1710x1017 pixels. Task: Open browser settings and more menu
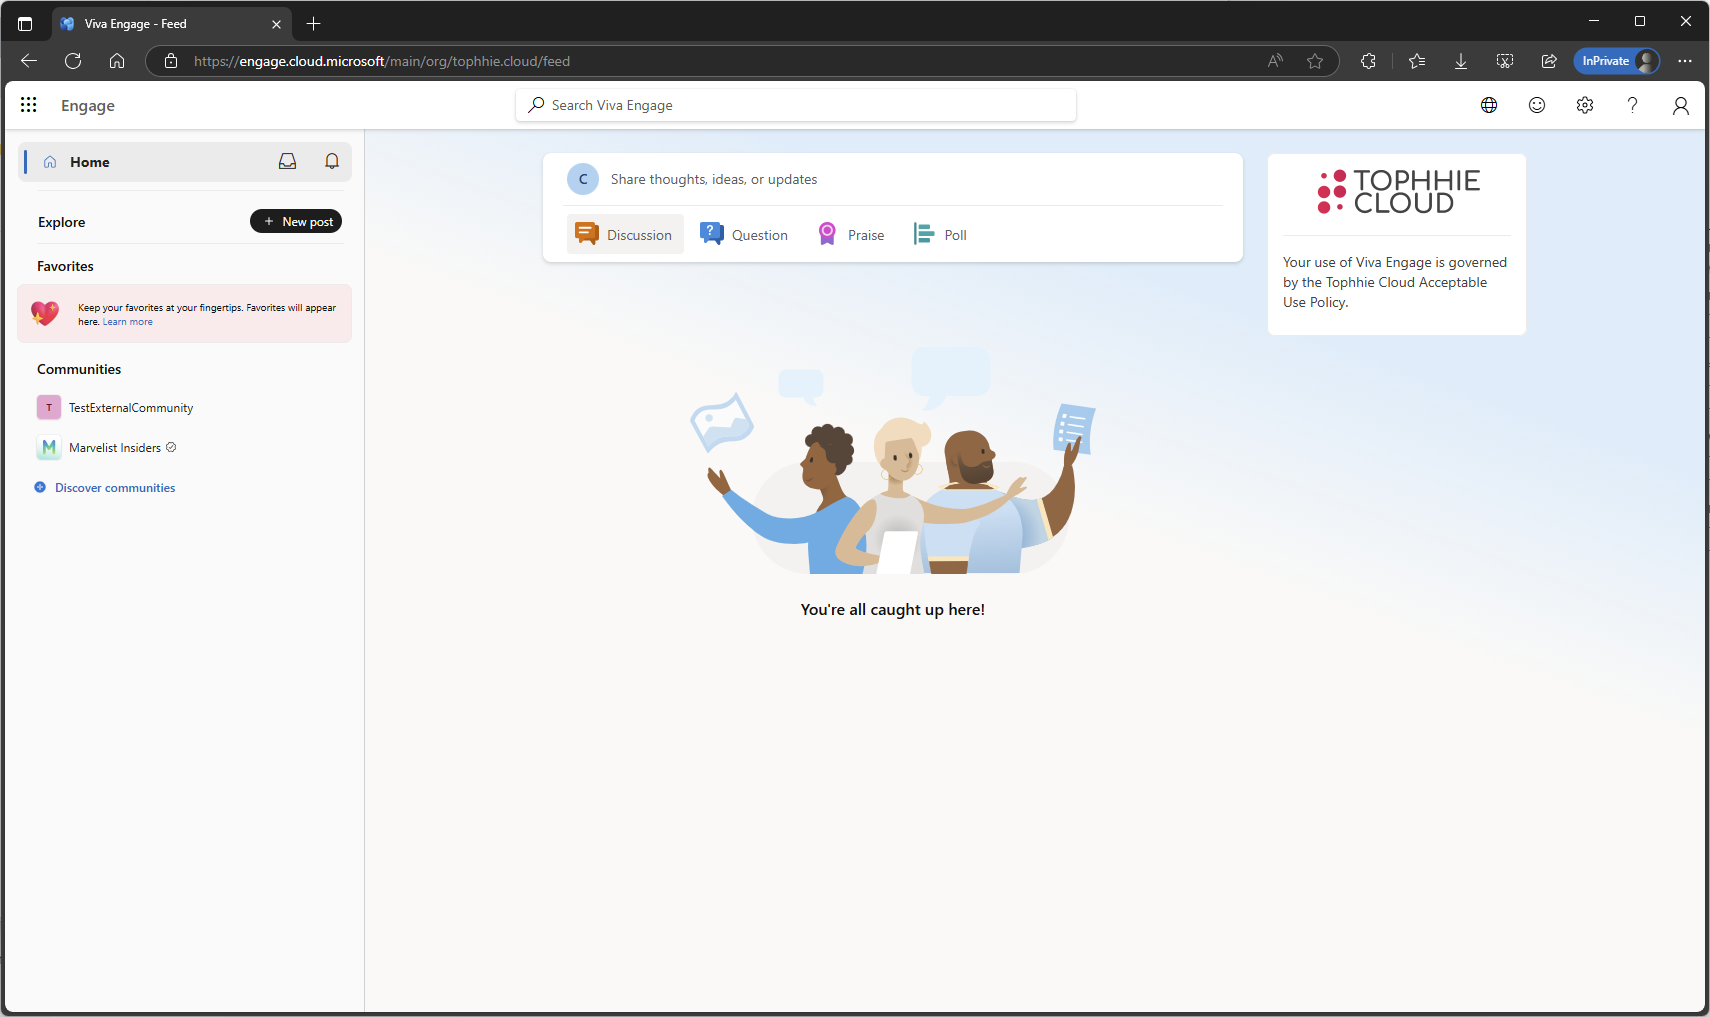1685,61
